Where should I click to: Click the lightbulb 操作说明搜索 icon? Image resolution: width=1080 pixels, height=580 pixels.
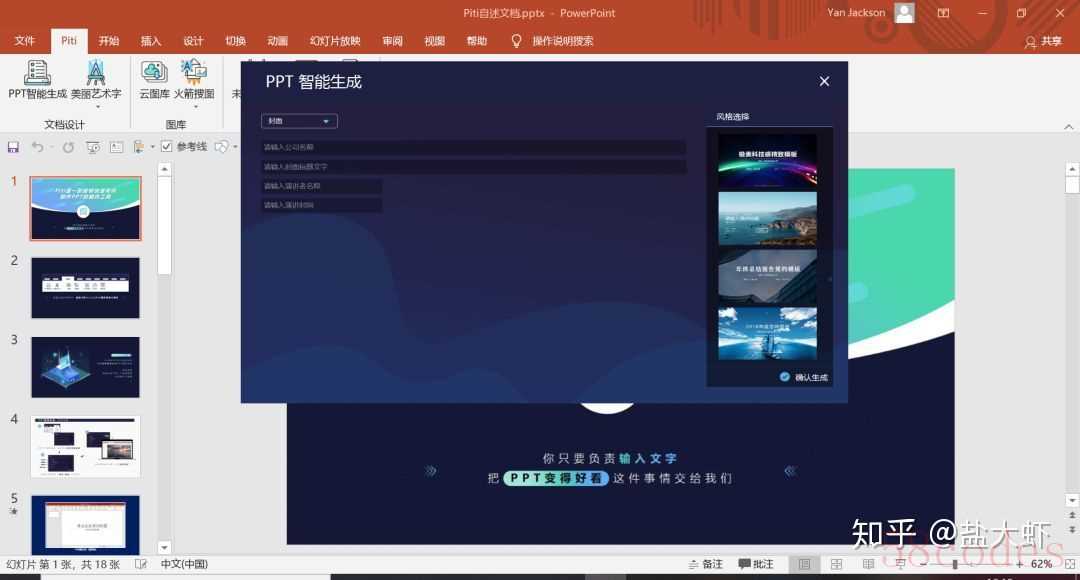click(516, 41)
